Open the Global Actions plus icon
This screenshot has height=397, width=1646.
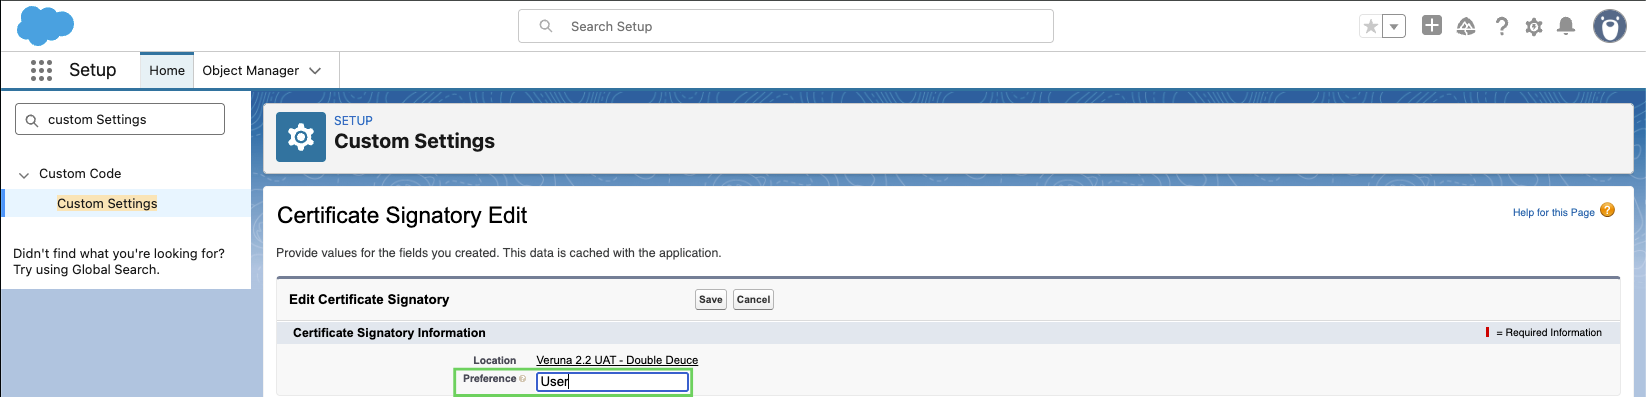click(x=1432, y=26)
